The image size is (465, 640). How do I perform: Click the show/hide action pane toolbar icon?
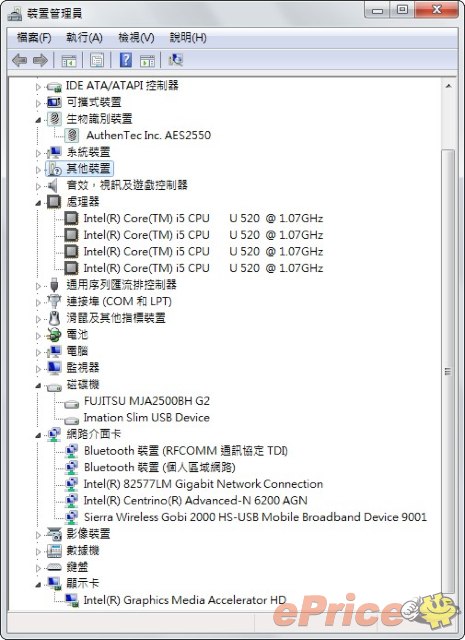click(x=147, y=60)
